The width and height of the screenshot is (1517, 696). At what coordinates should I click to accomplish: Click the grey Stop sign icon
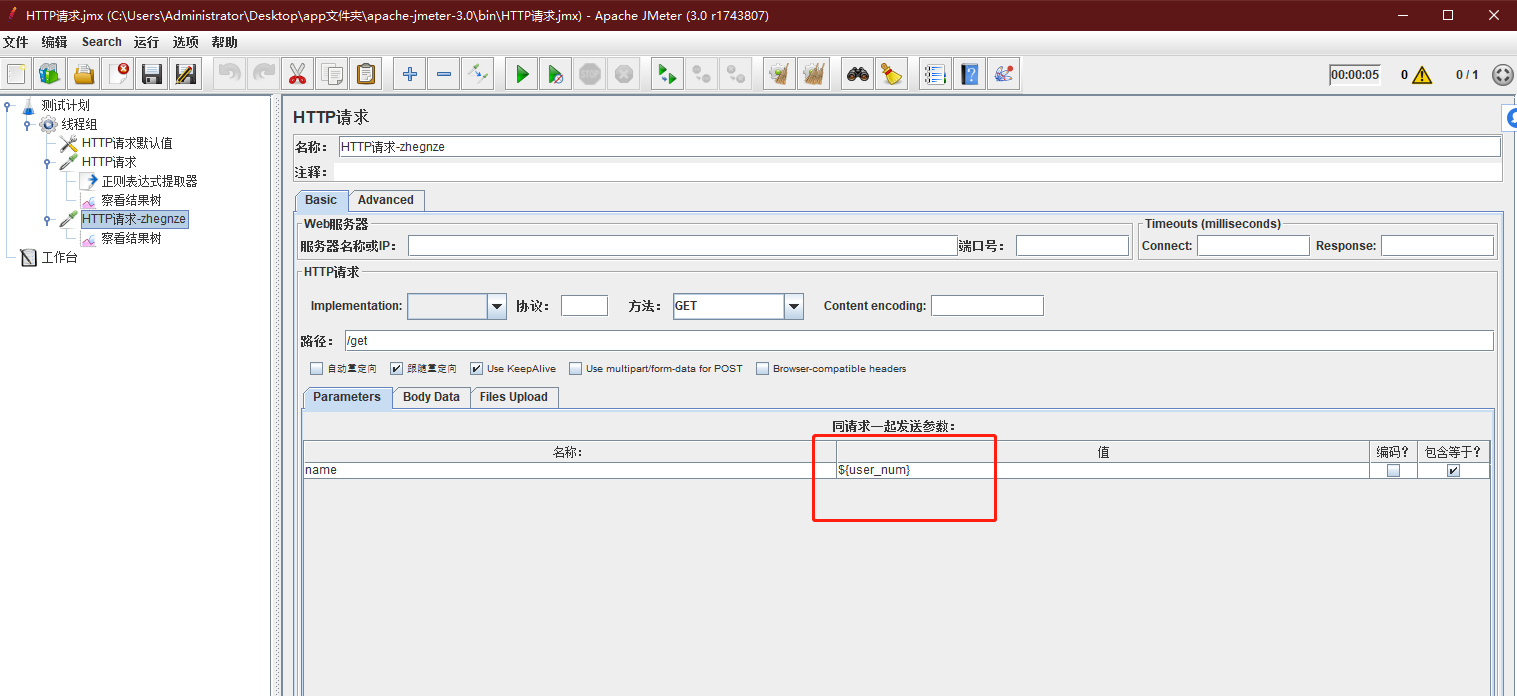(x=590, y=74)
